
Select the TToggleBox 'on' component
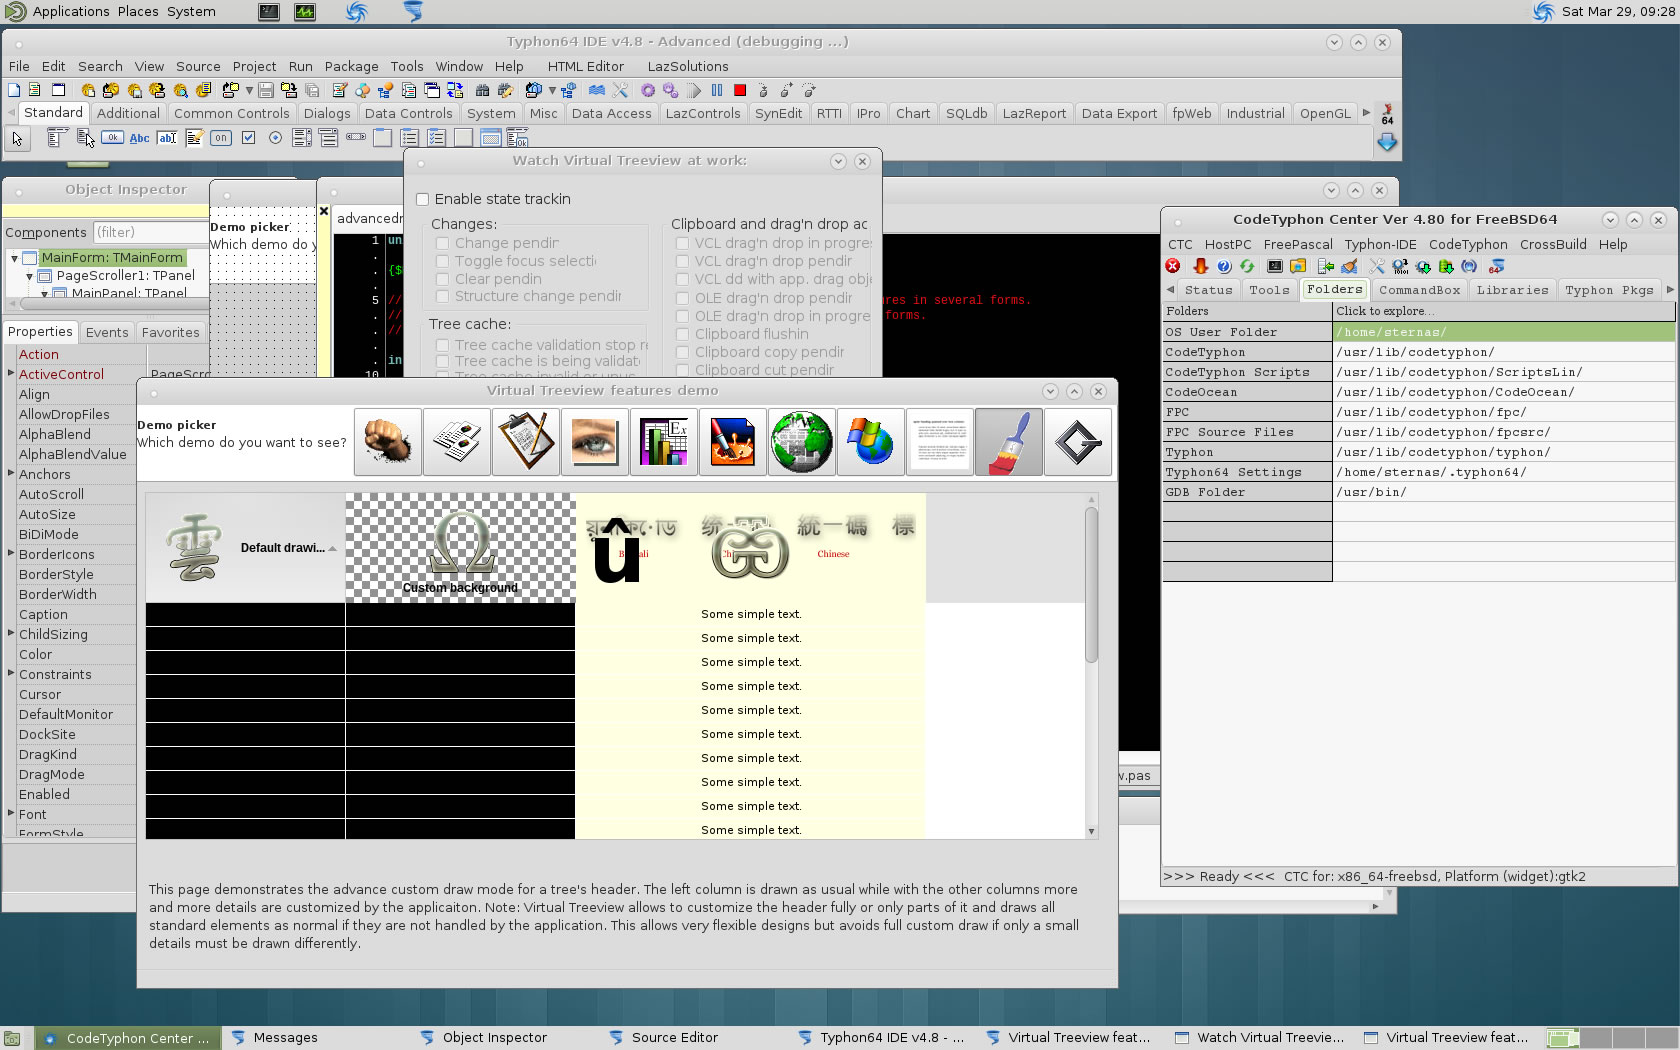click(221, 138)
